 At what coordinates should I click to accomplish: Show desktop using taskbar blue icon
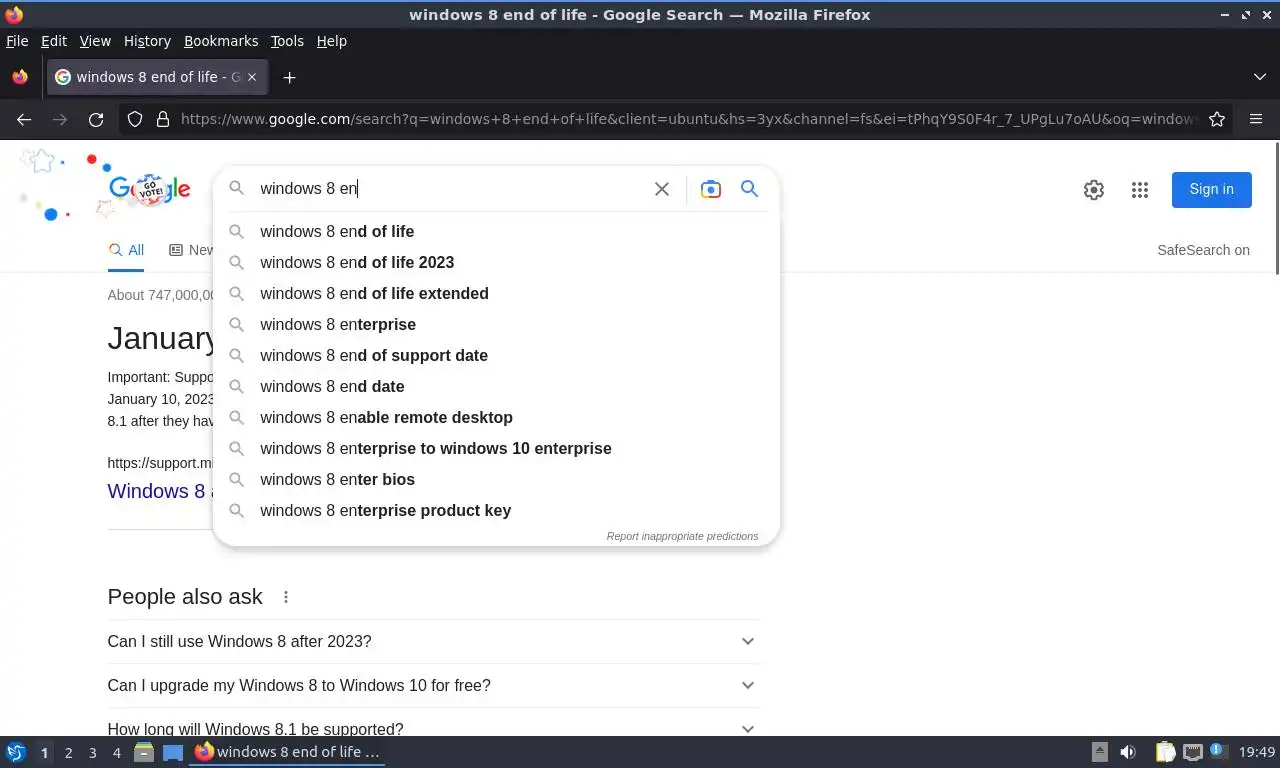(173, 752)
